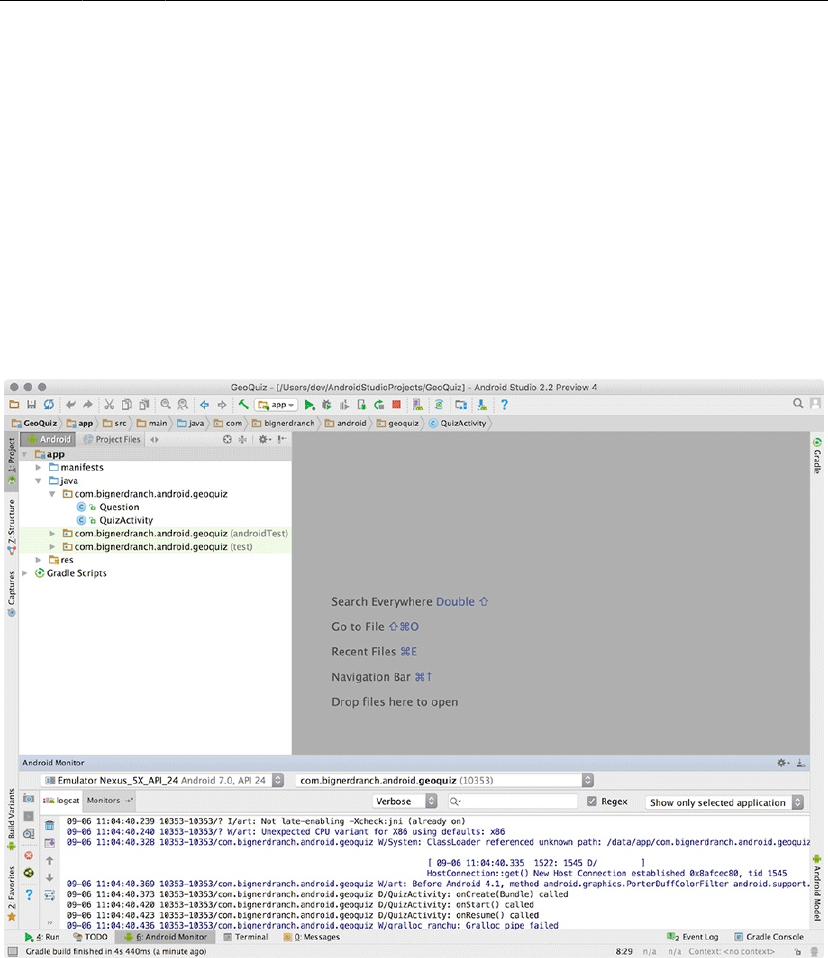828x958 pixels.
Task: Expand the geoquiz (test) package
Action: (x=53, y=547)
